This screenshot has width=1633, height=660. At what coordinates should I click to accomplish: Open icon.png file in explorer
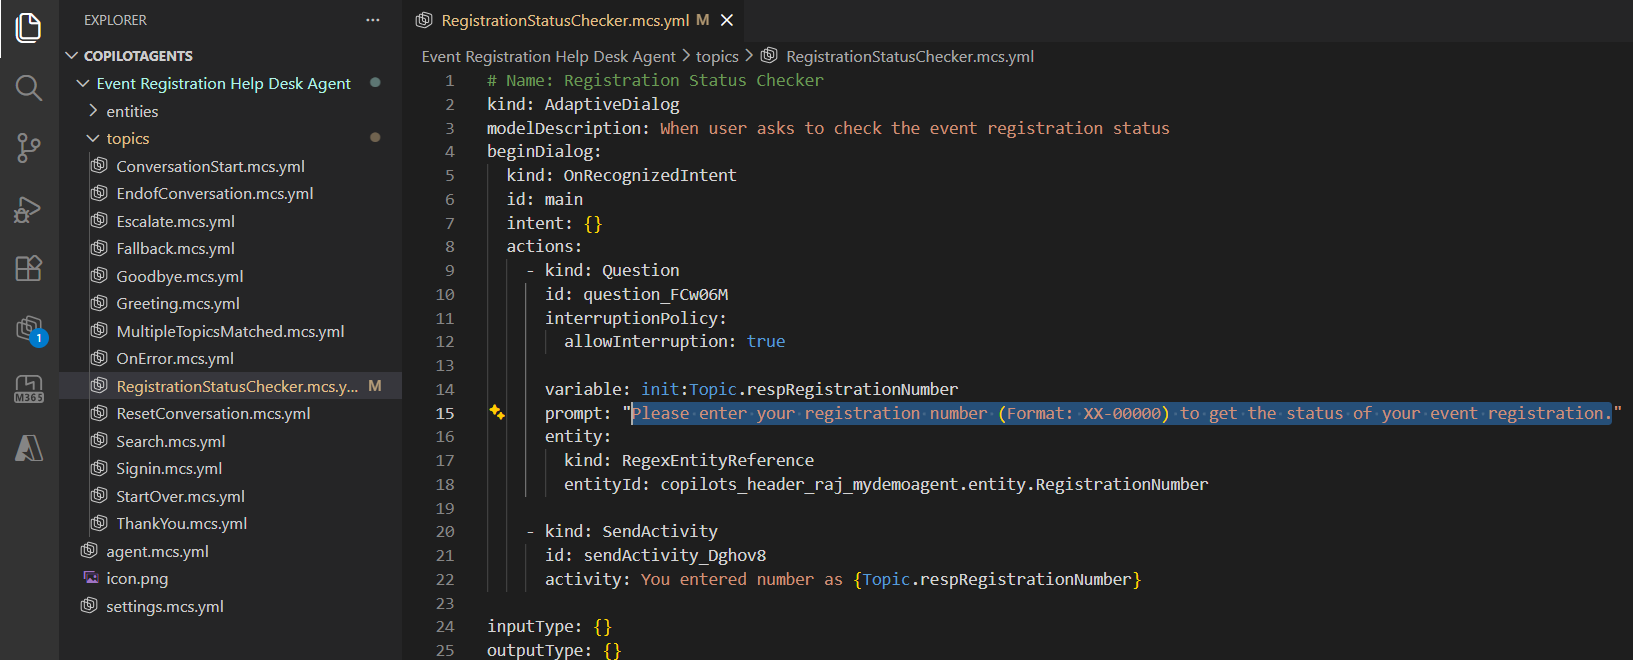[137, 579]
